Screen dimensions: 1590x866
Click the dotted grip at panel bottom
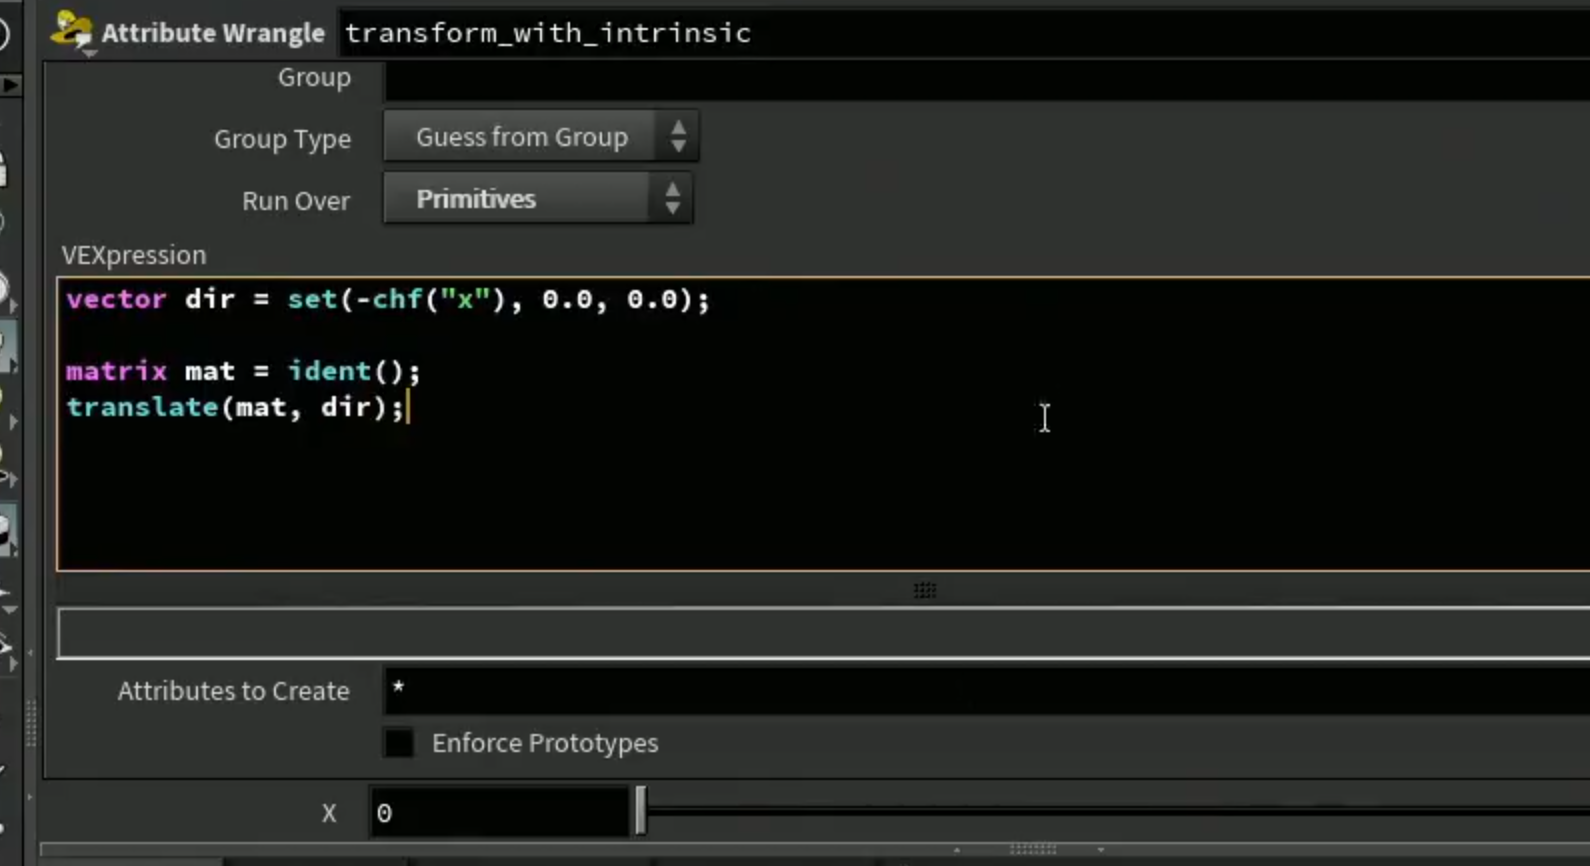point(1033,849)
